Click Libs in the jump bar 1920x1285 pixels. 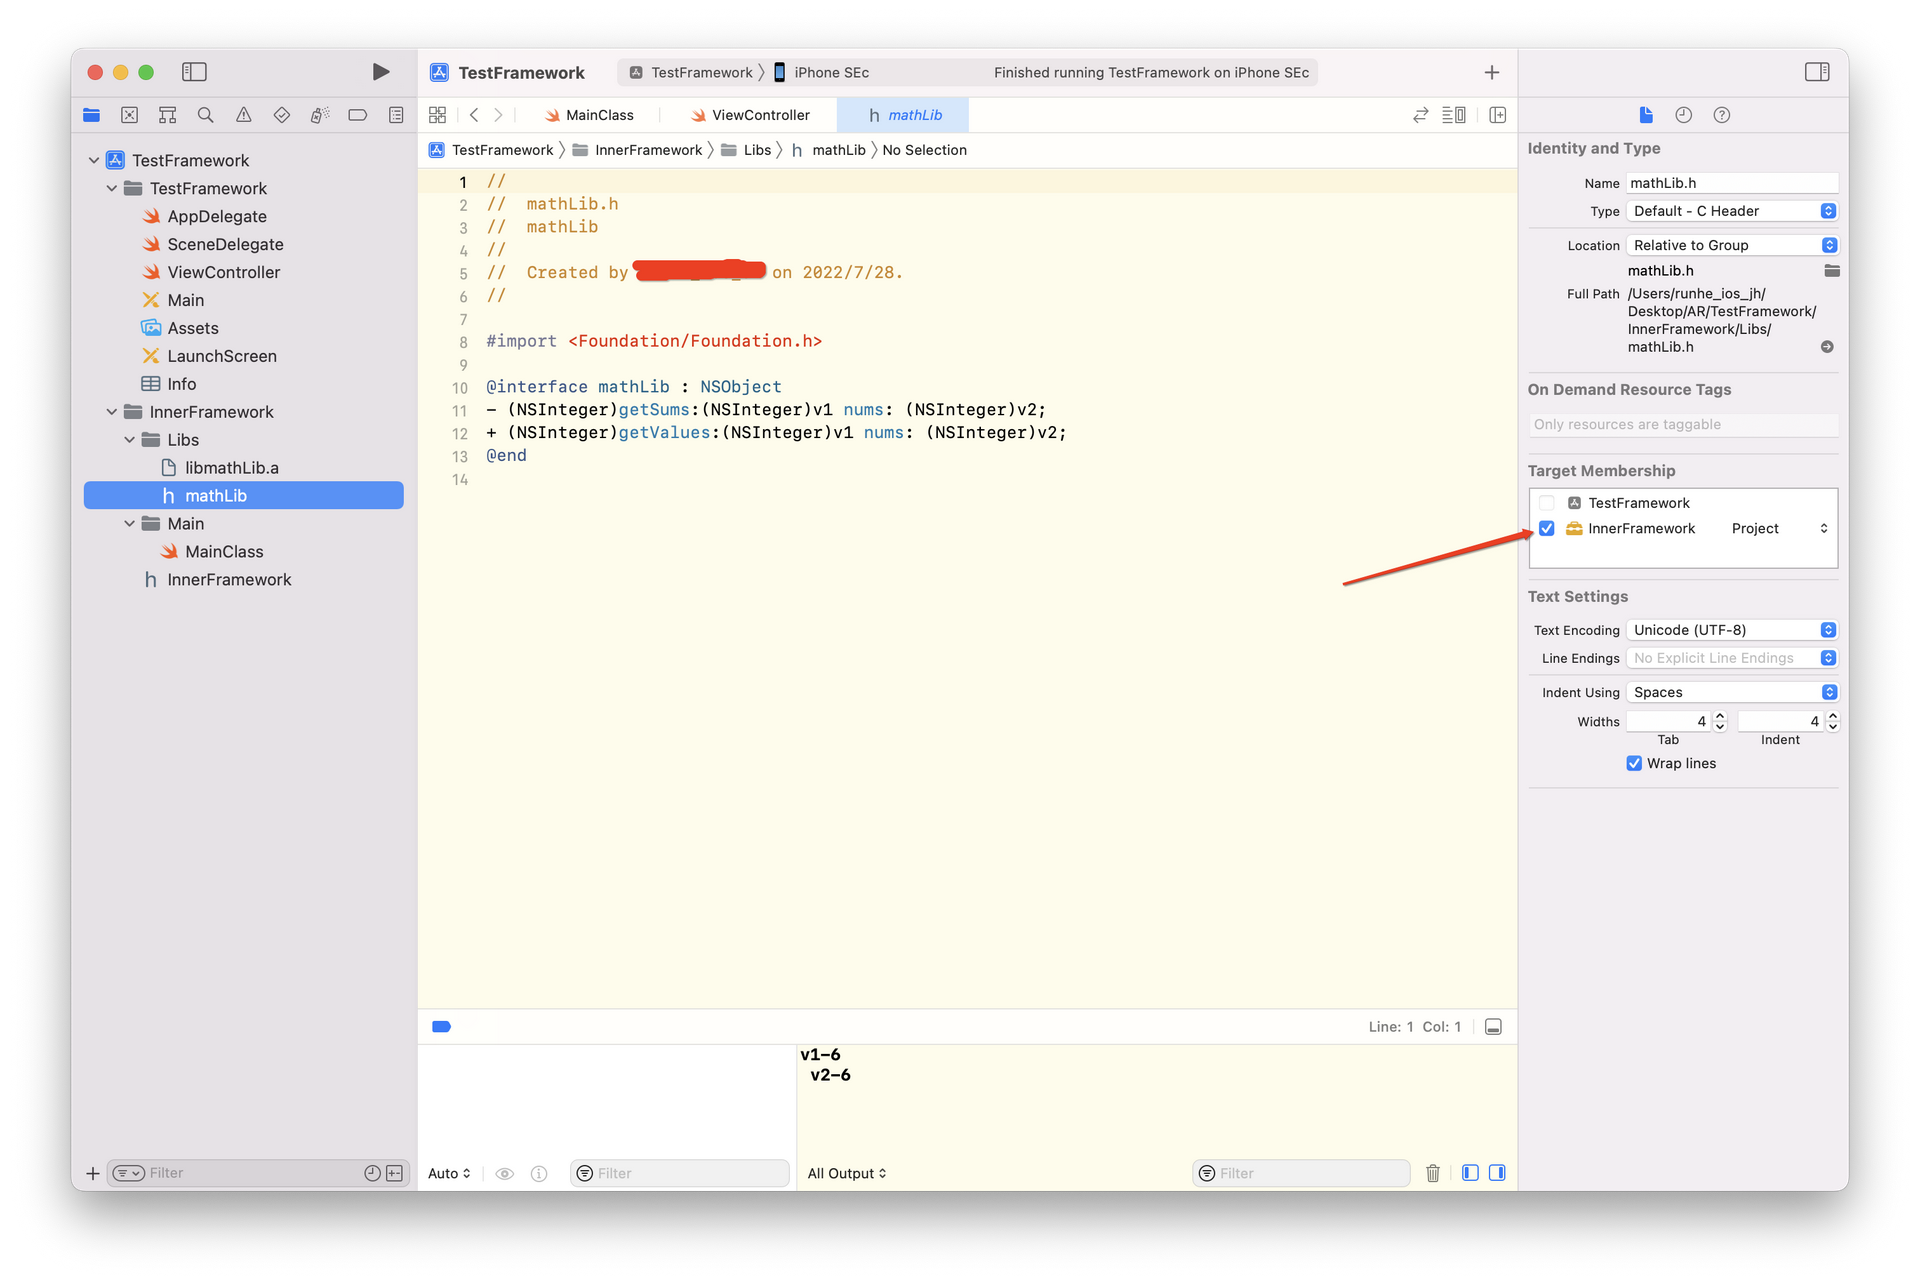point(746,150)
